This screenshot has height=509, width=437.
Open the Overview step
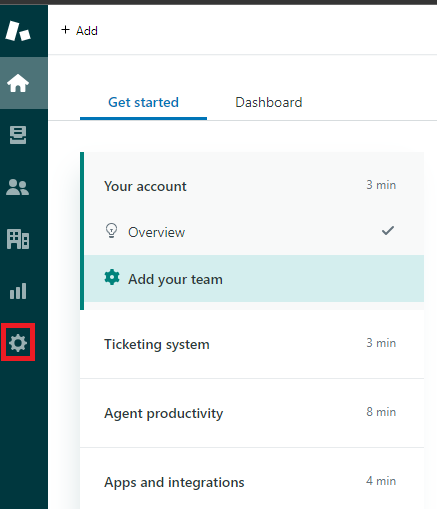coord(254,232)
